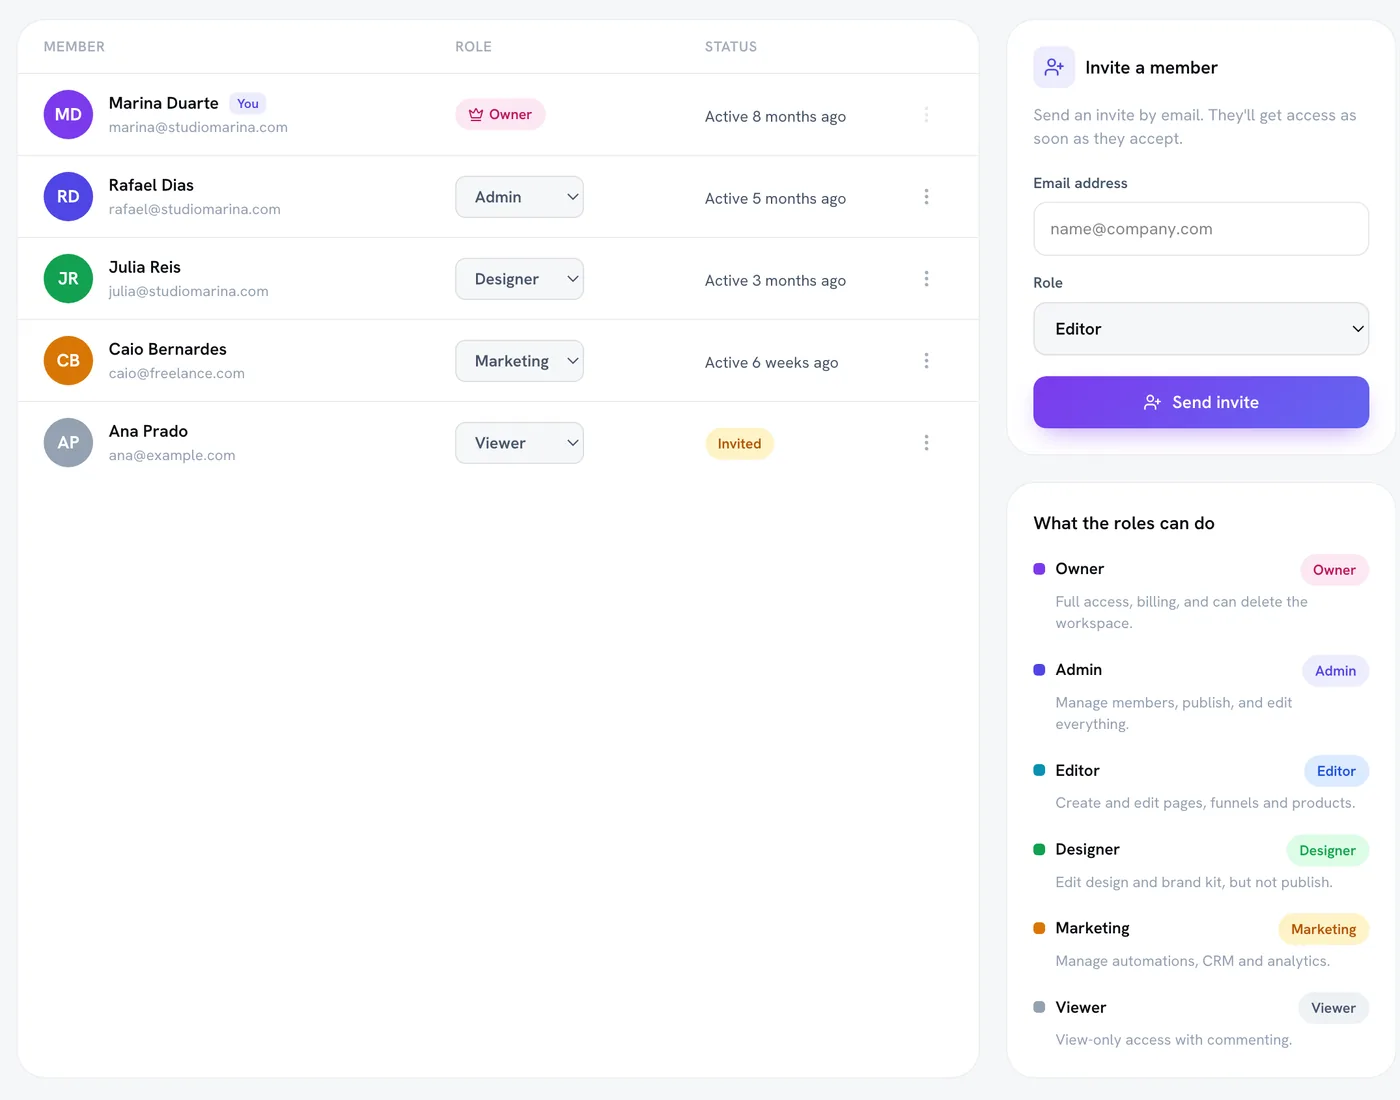Click the green Designer color dot in the roles list
1400x1100 pixels.
point(1039,849)
